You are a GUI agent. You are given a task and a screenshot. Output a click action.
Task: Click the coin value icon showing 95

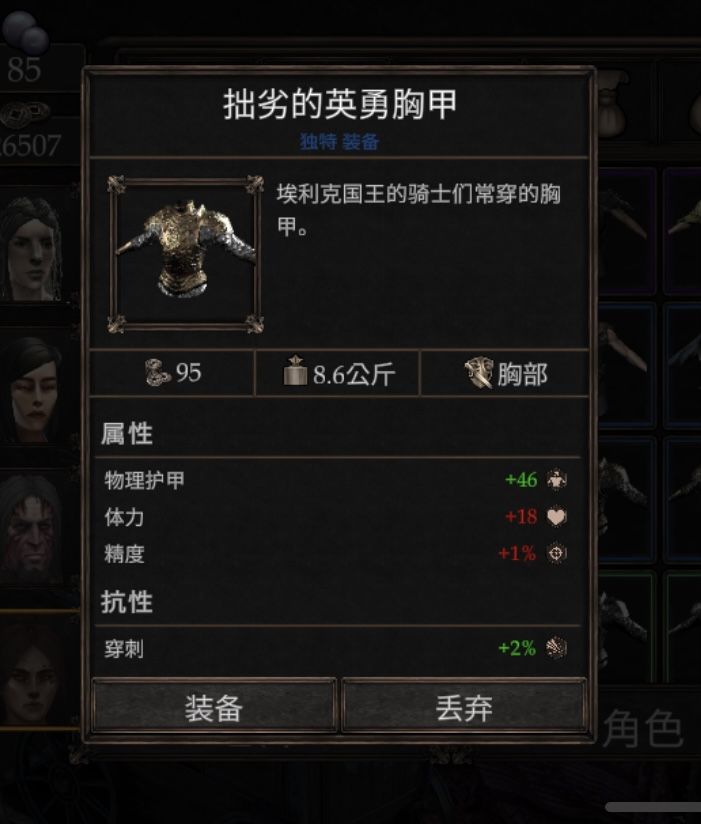(x=158, y=373)
